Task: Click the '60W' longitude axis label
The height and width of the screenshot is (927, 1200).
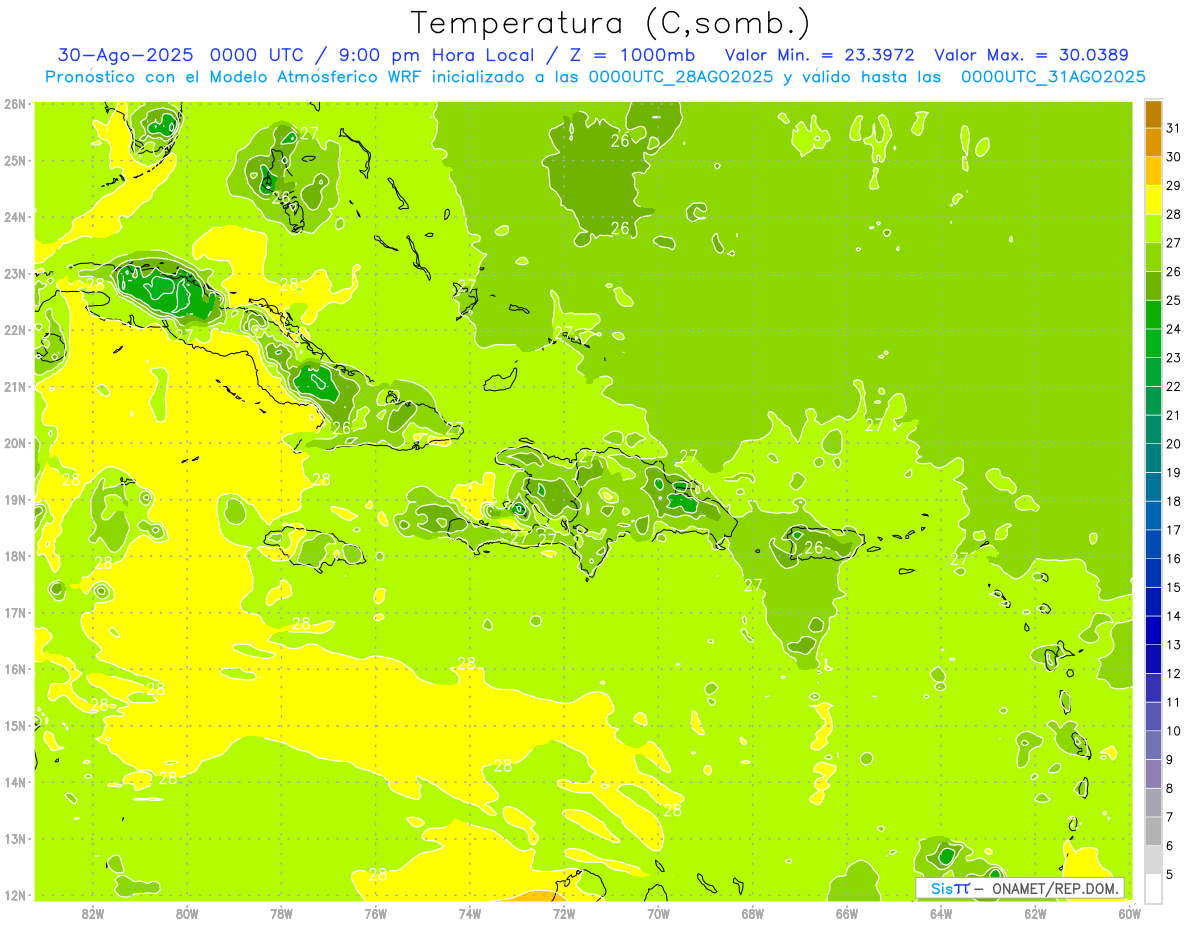Action: pyautogui.click(x=1130, y=913)
